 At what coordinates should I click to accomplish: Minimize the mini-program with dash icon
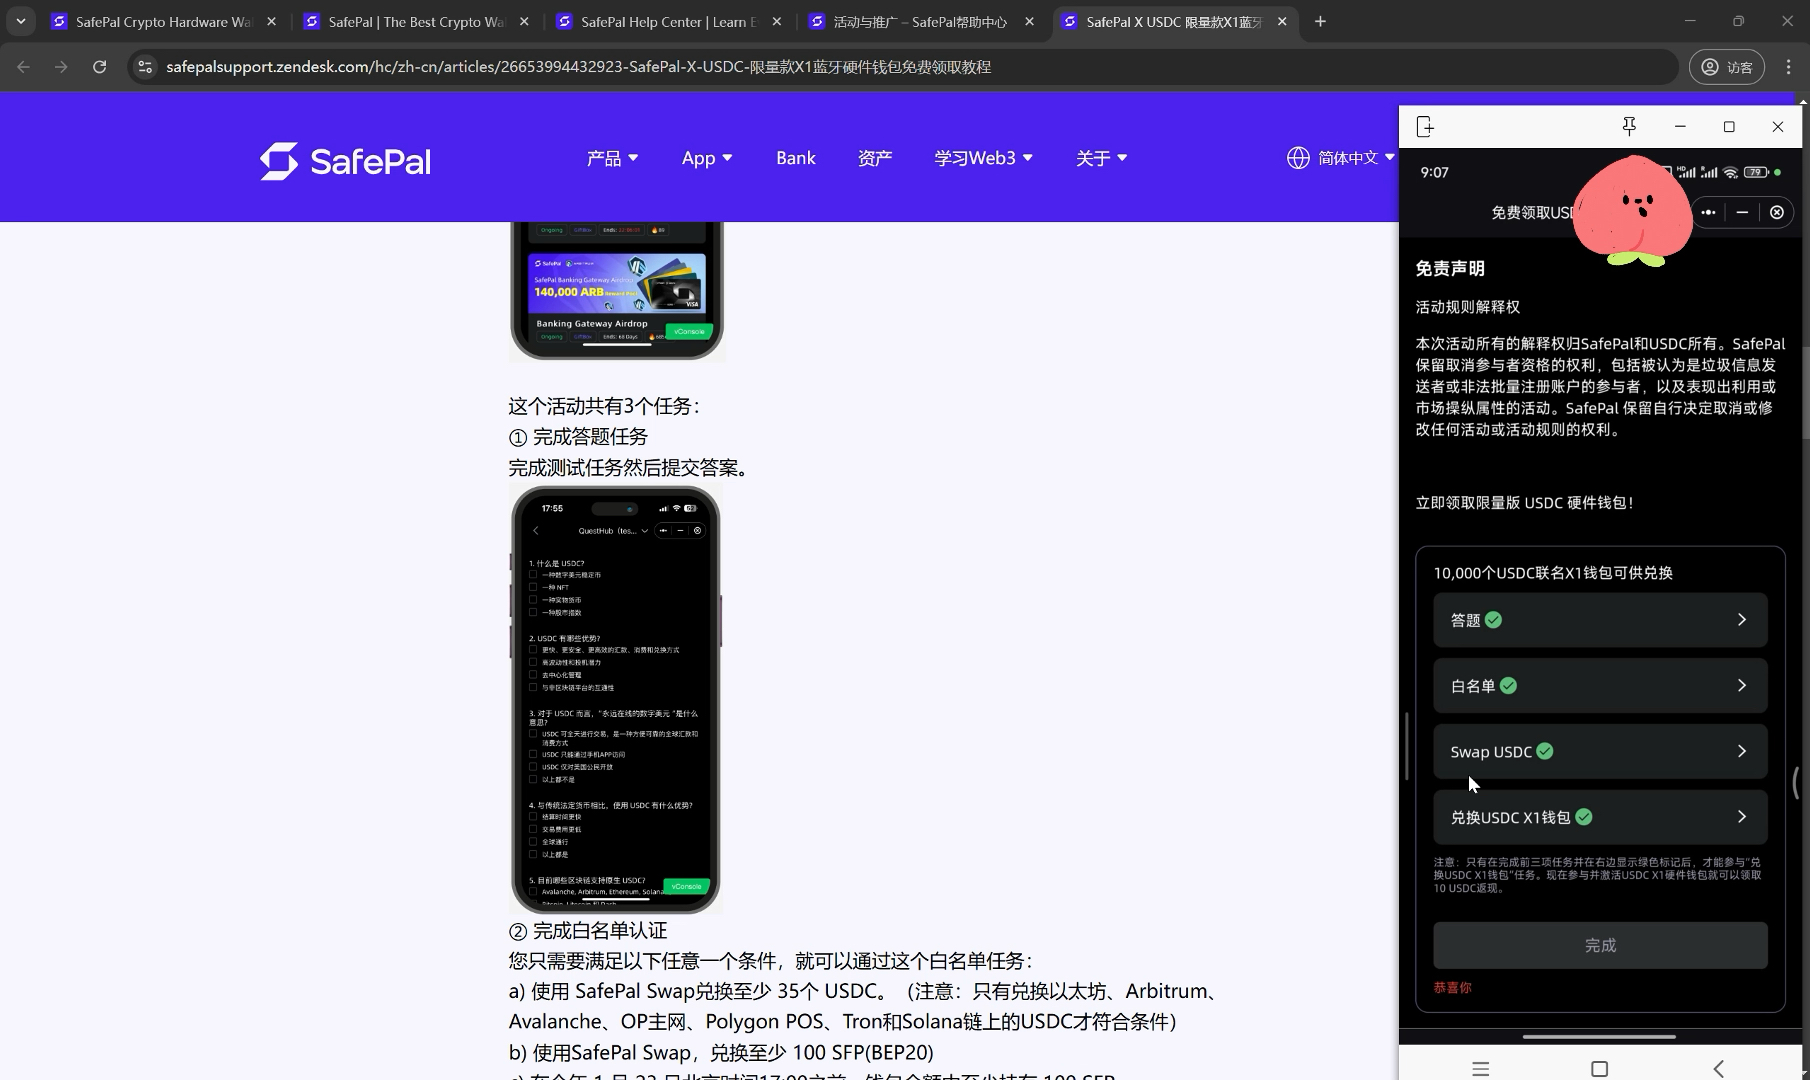tap(1742, 212)
